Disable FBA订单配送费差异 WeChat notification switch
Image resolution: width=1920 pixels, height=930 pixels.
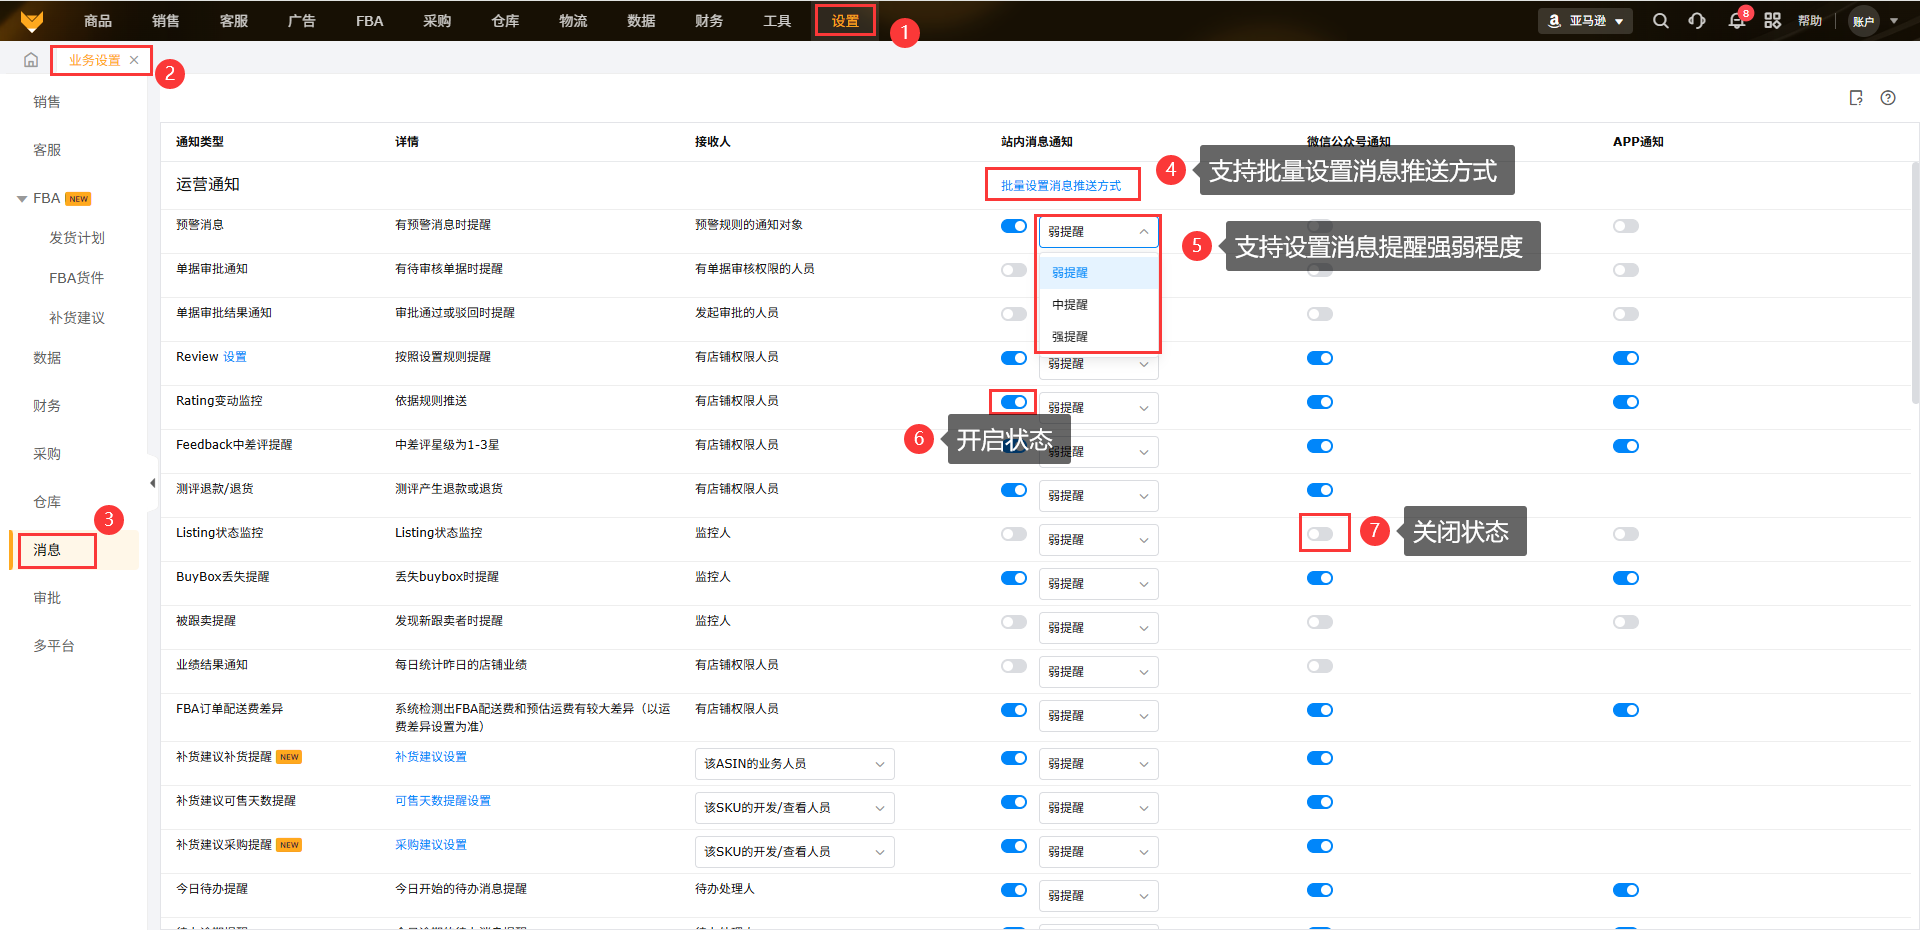pos(1320,710)
